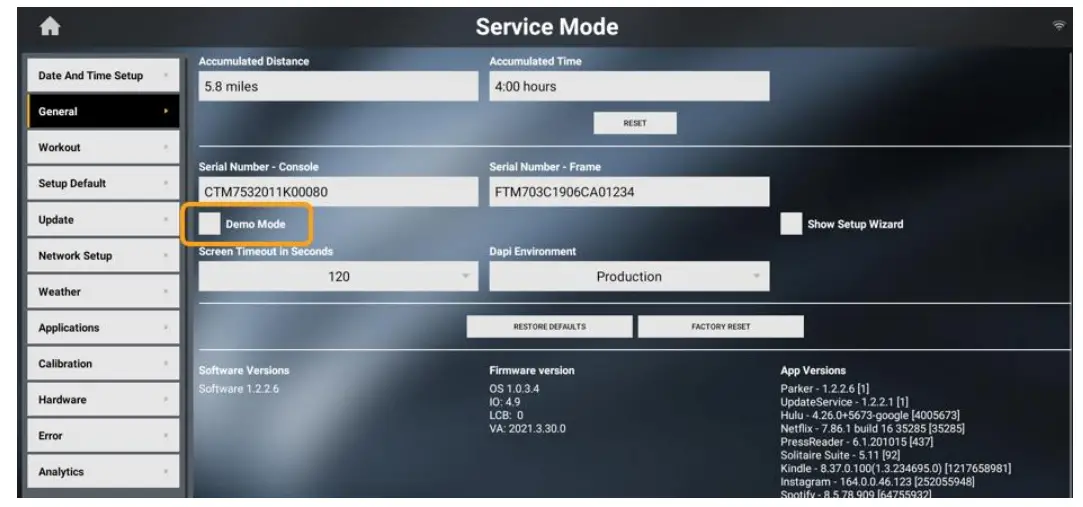Select the Hulu app version line
Screen dimensions: 1083x507
[x=870, y=416]
